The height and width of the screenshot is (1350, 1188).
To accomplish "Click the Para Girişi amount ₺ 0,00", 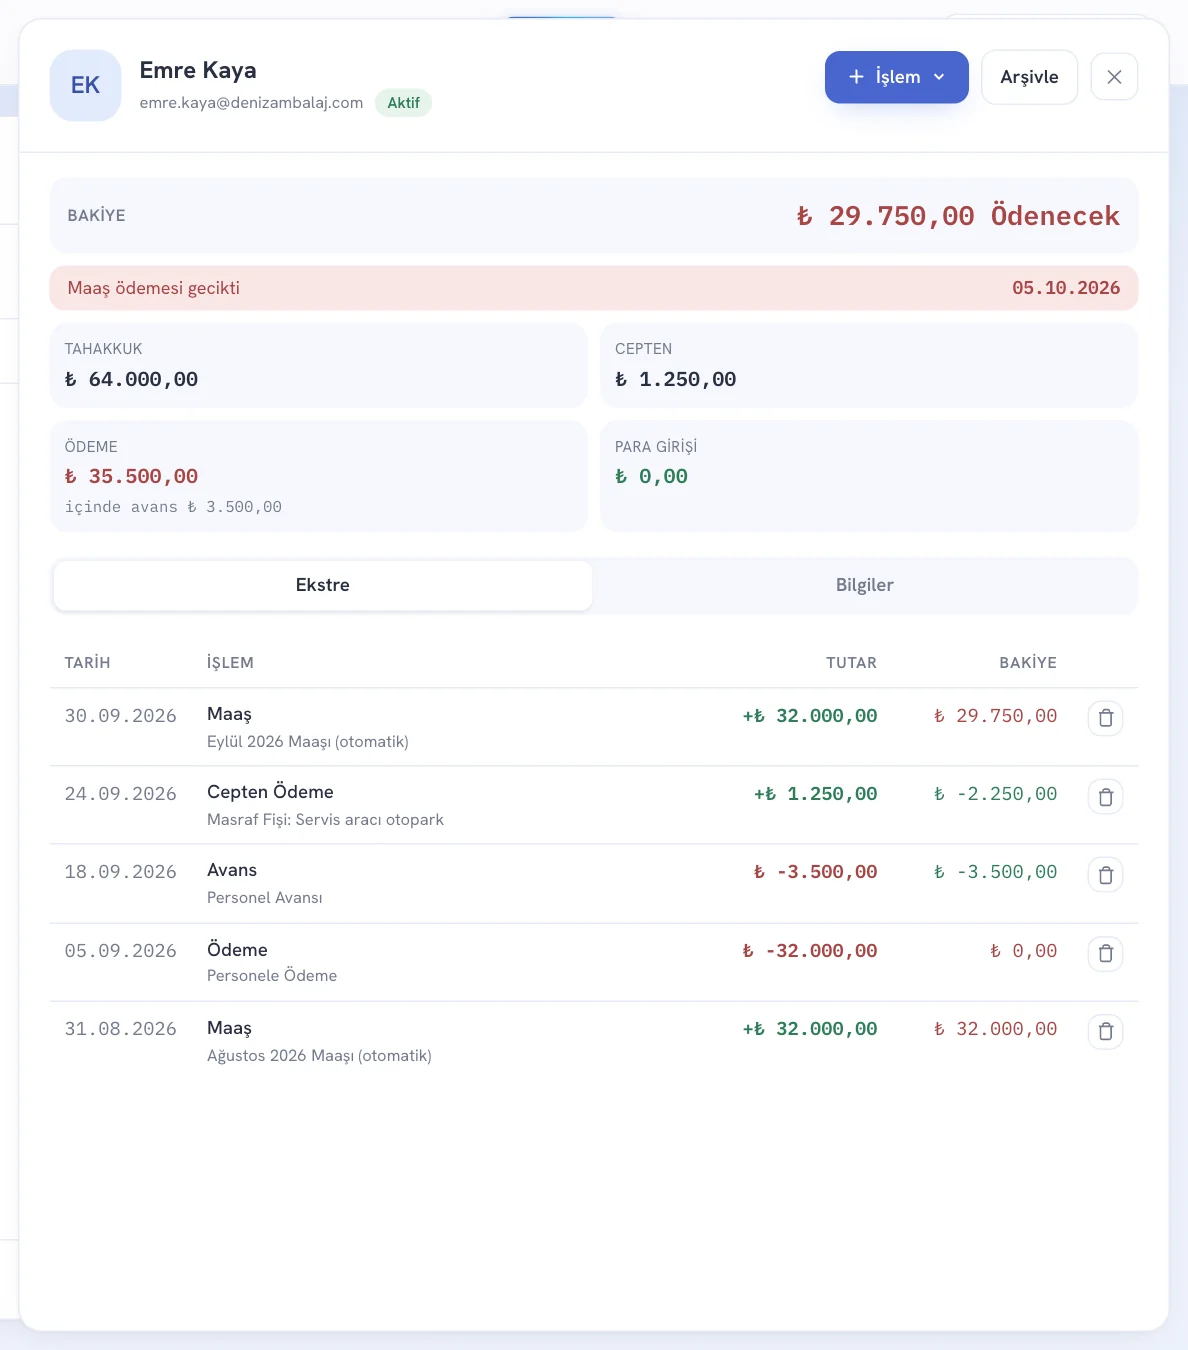I will point(651,476).
